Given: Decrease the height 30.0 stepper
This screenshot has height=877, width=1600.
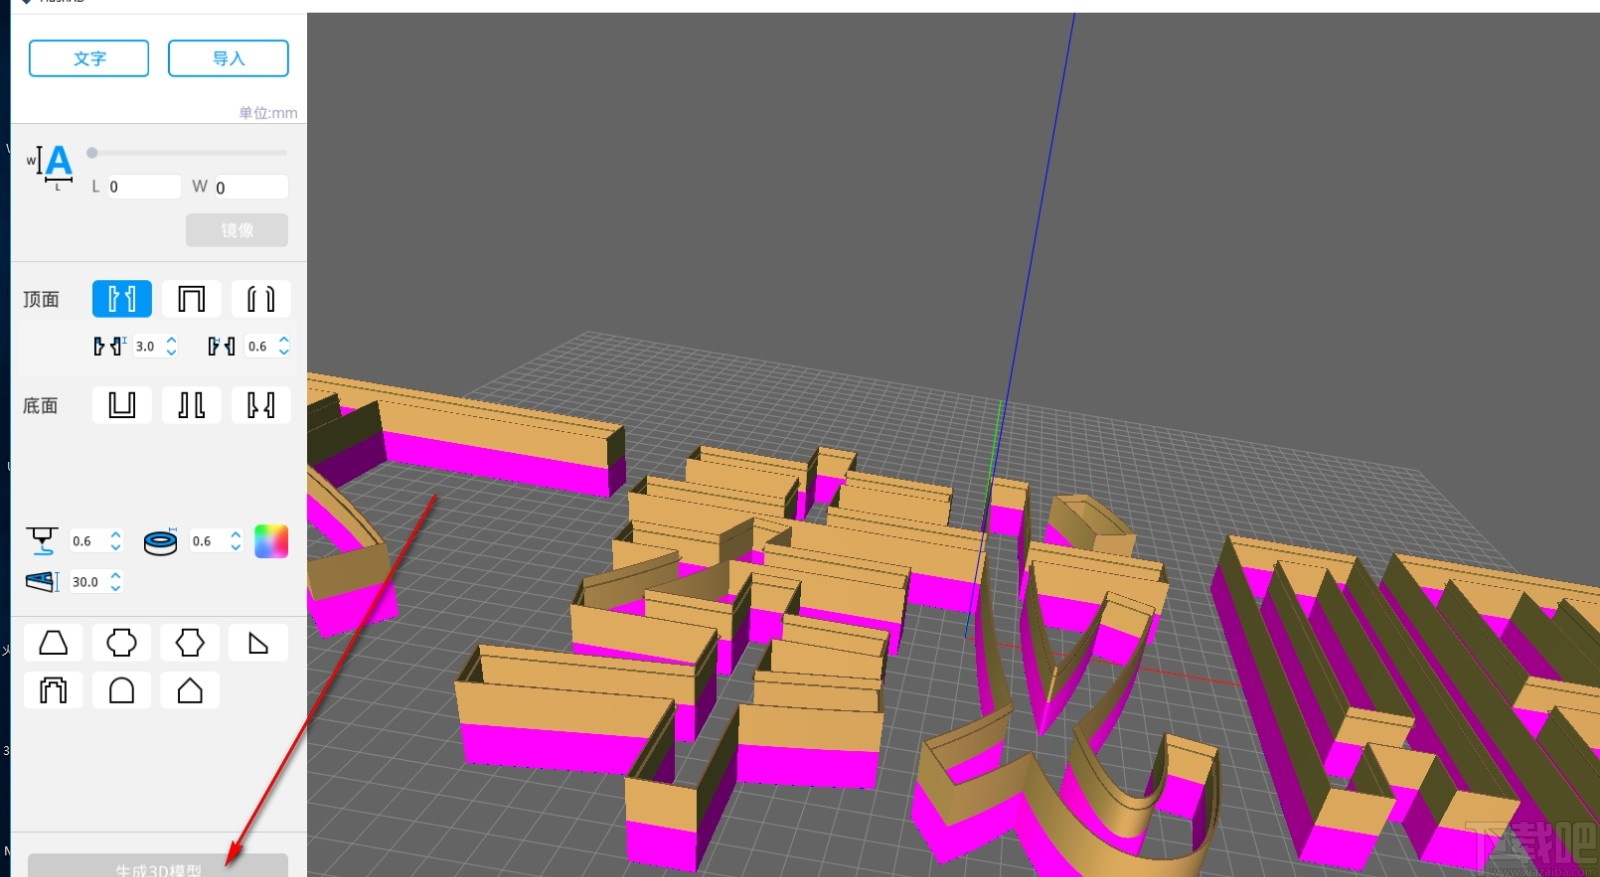Looking at the screenshot, I should coord(115,587).
